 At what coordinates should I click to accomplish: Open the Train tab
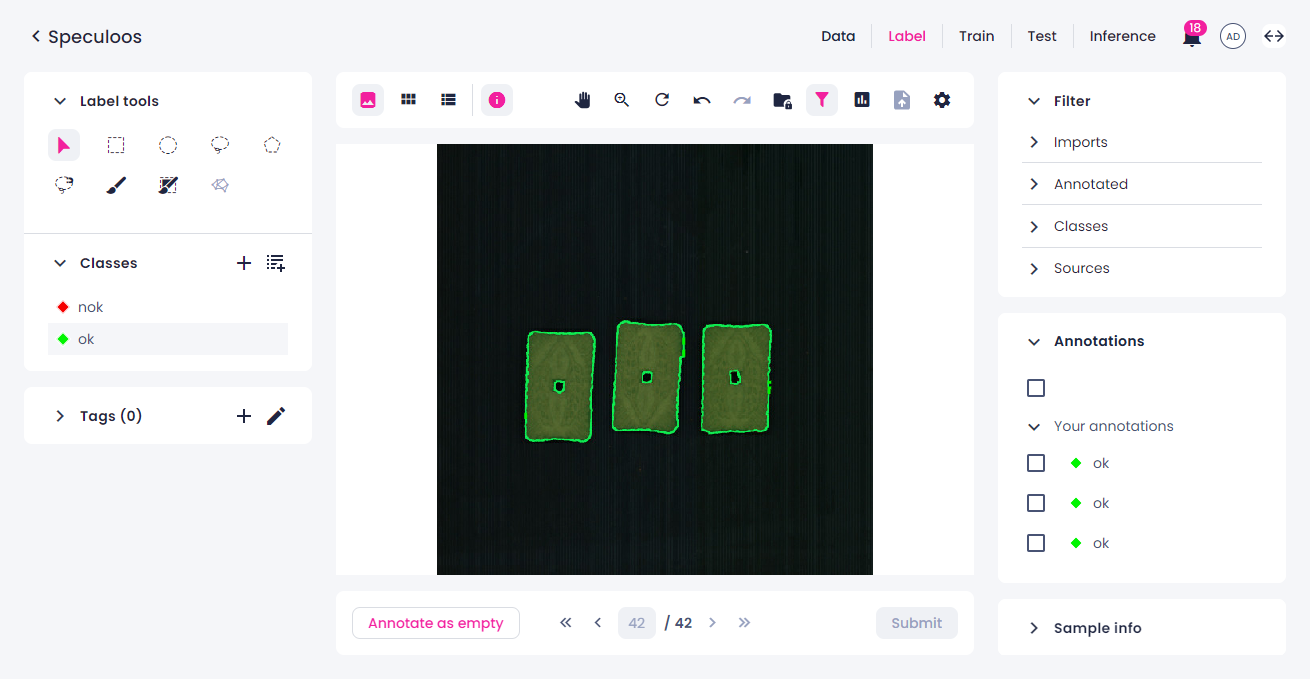coord(977,36)
